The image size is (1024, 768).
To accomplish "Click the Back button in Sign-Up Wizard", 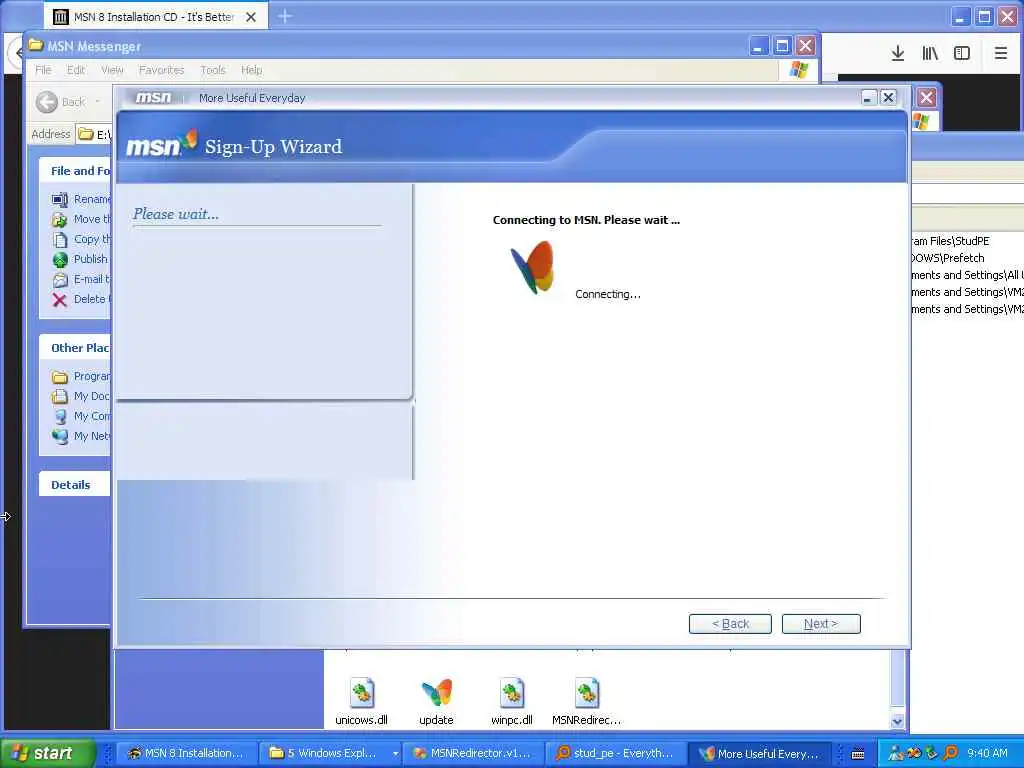I will click(x=730, y=624).
